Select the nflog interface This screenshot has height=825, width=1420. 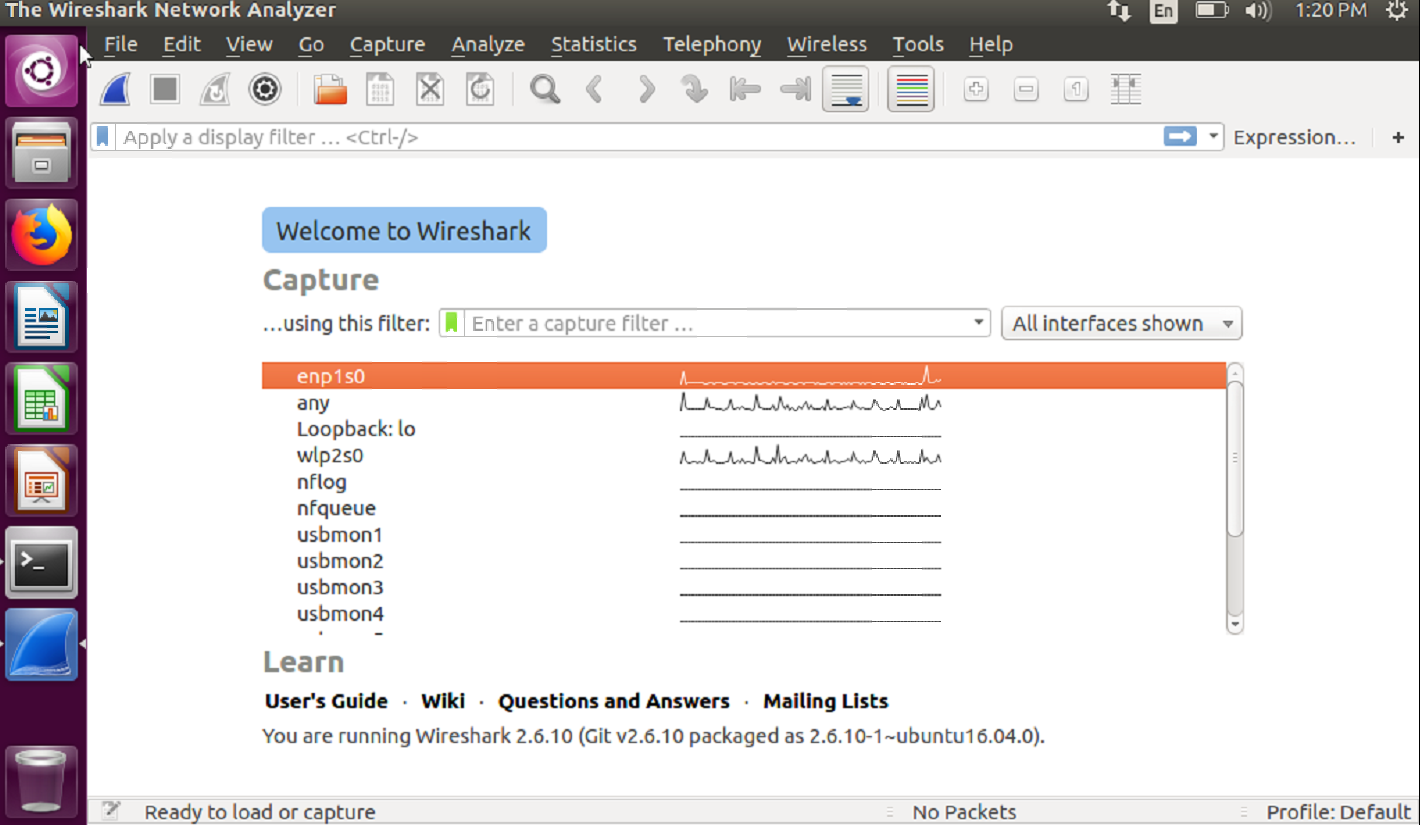click(x=744, y=482)
